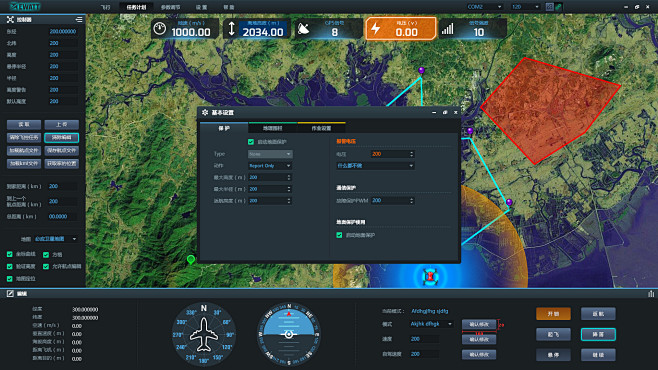Minimize the settings dialog
Viewport: 658px width, 370px height.
coord(434,112)
